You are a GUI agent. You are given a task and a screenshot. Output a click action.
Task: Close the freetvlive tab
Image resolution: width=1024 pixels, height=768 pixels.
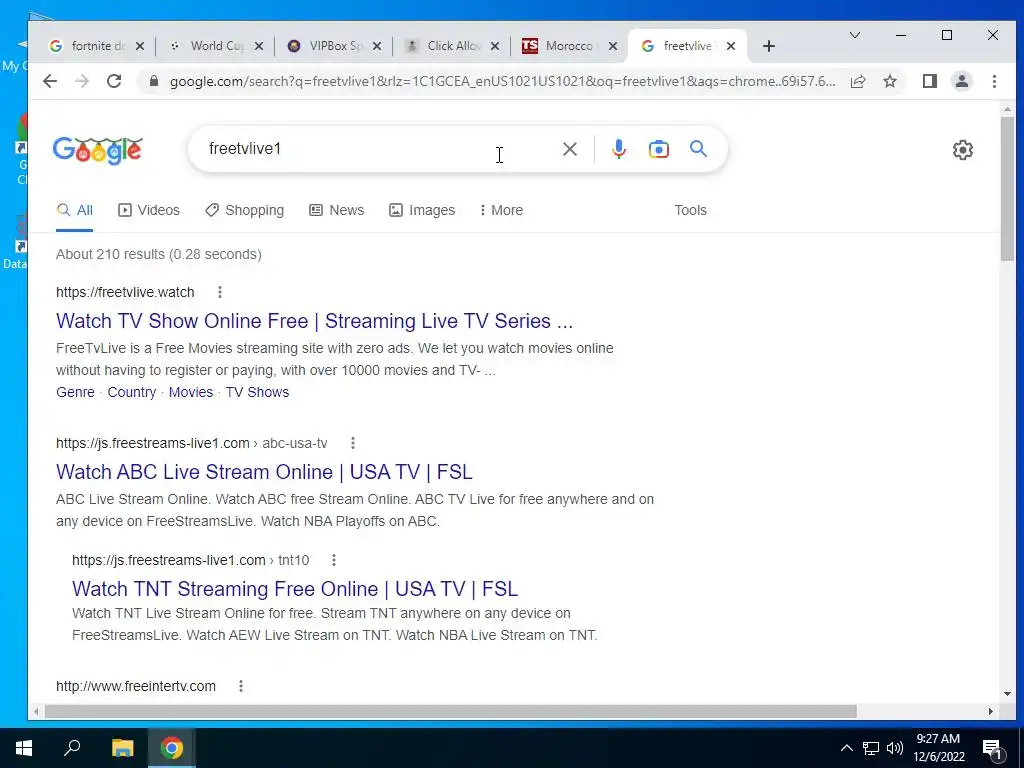coord(731,46)
